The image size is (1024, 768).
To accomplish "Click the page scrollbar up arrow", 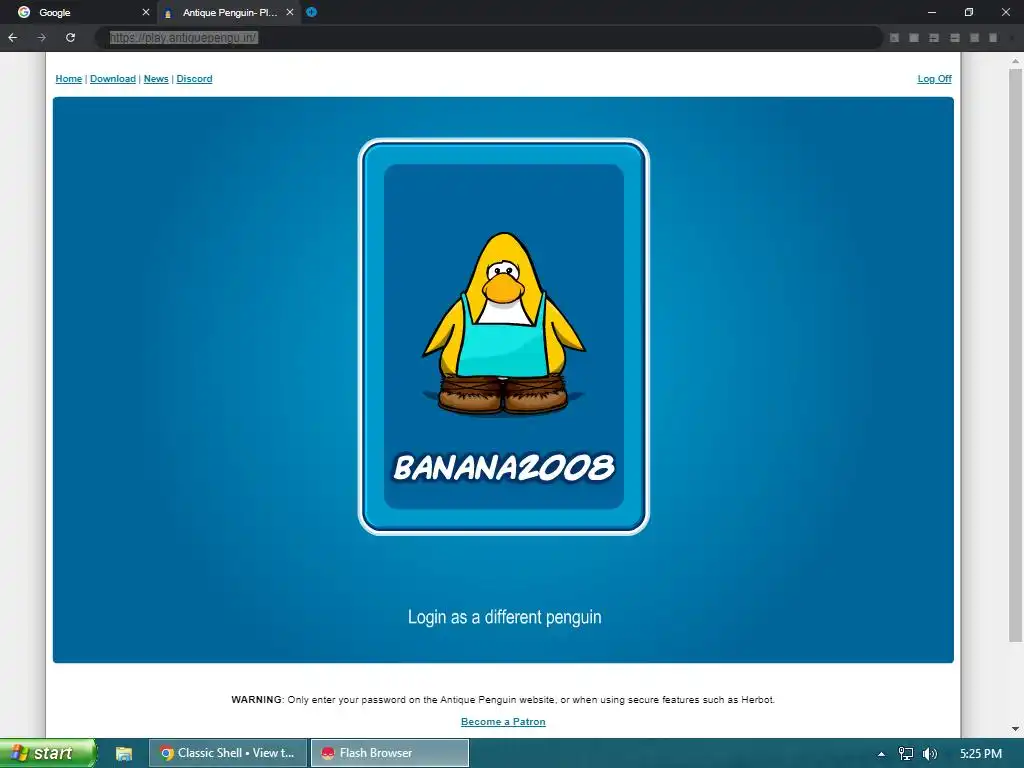I will (x=1015, y=61).
